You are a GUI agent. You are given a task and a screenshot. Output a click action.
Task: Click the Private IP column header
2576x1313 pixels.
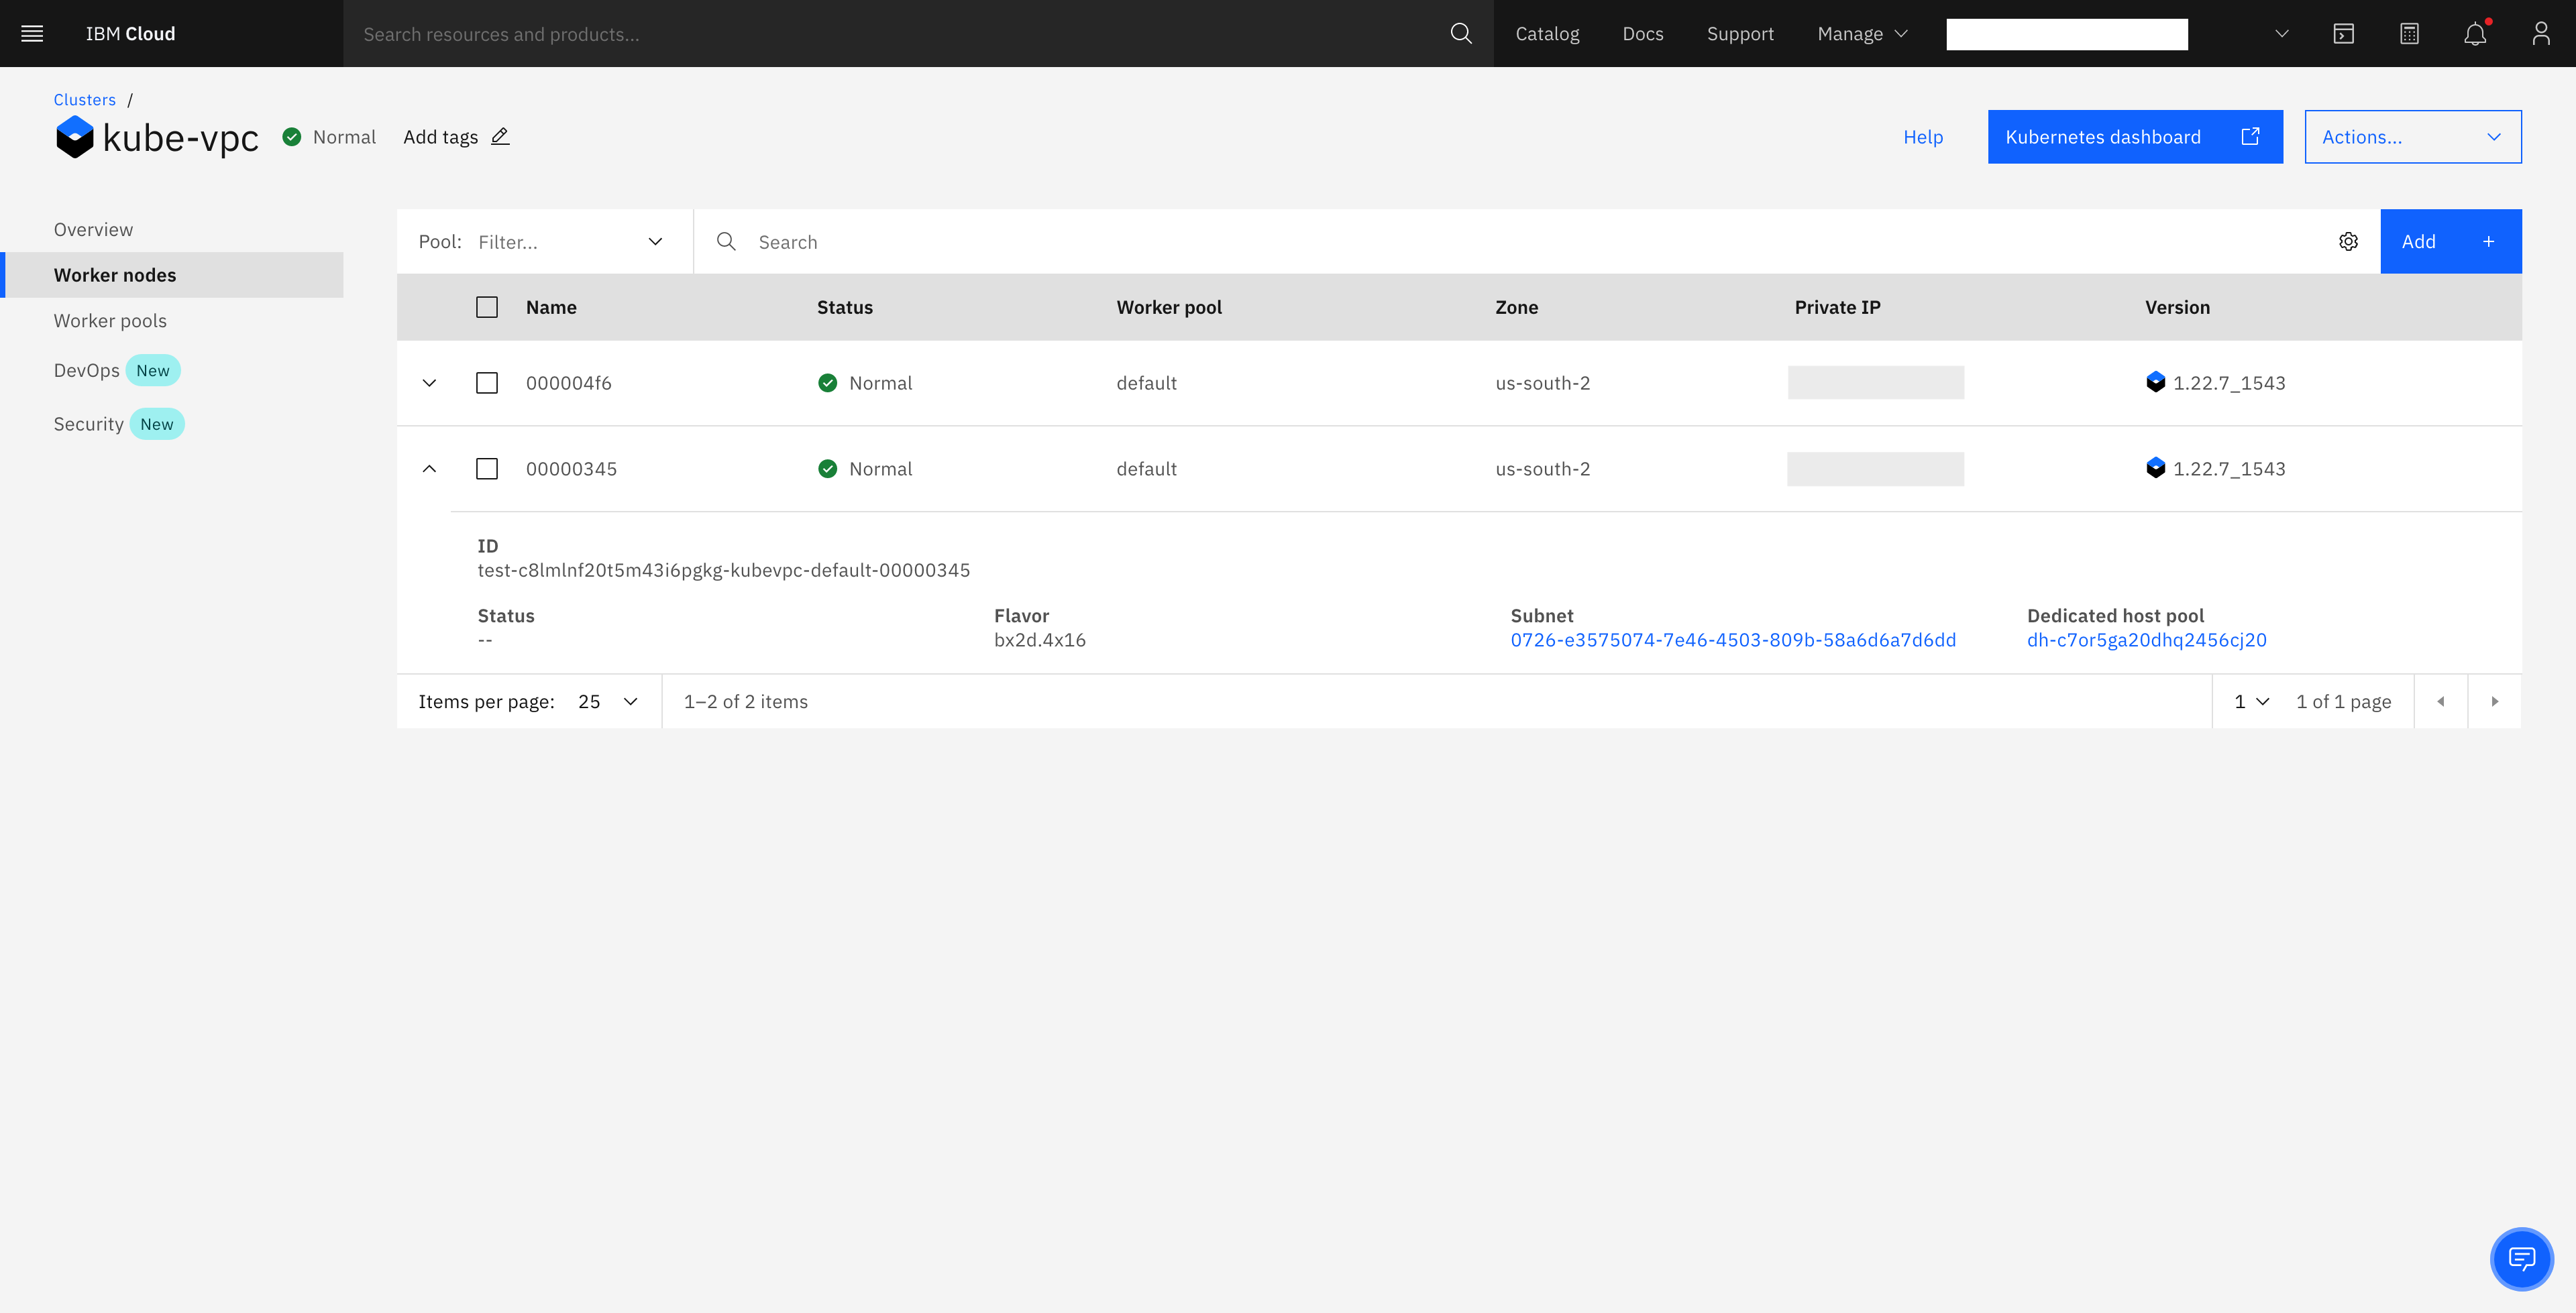1837,307
